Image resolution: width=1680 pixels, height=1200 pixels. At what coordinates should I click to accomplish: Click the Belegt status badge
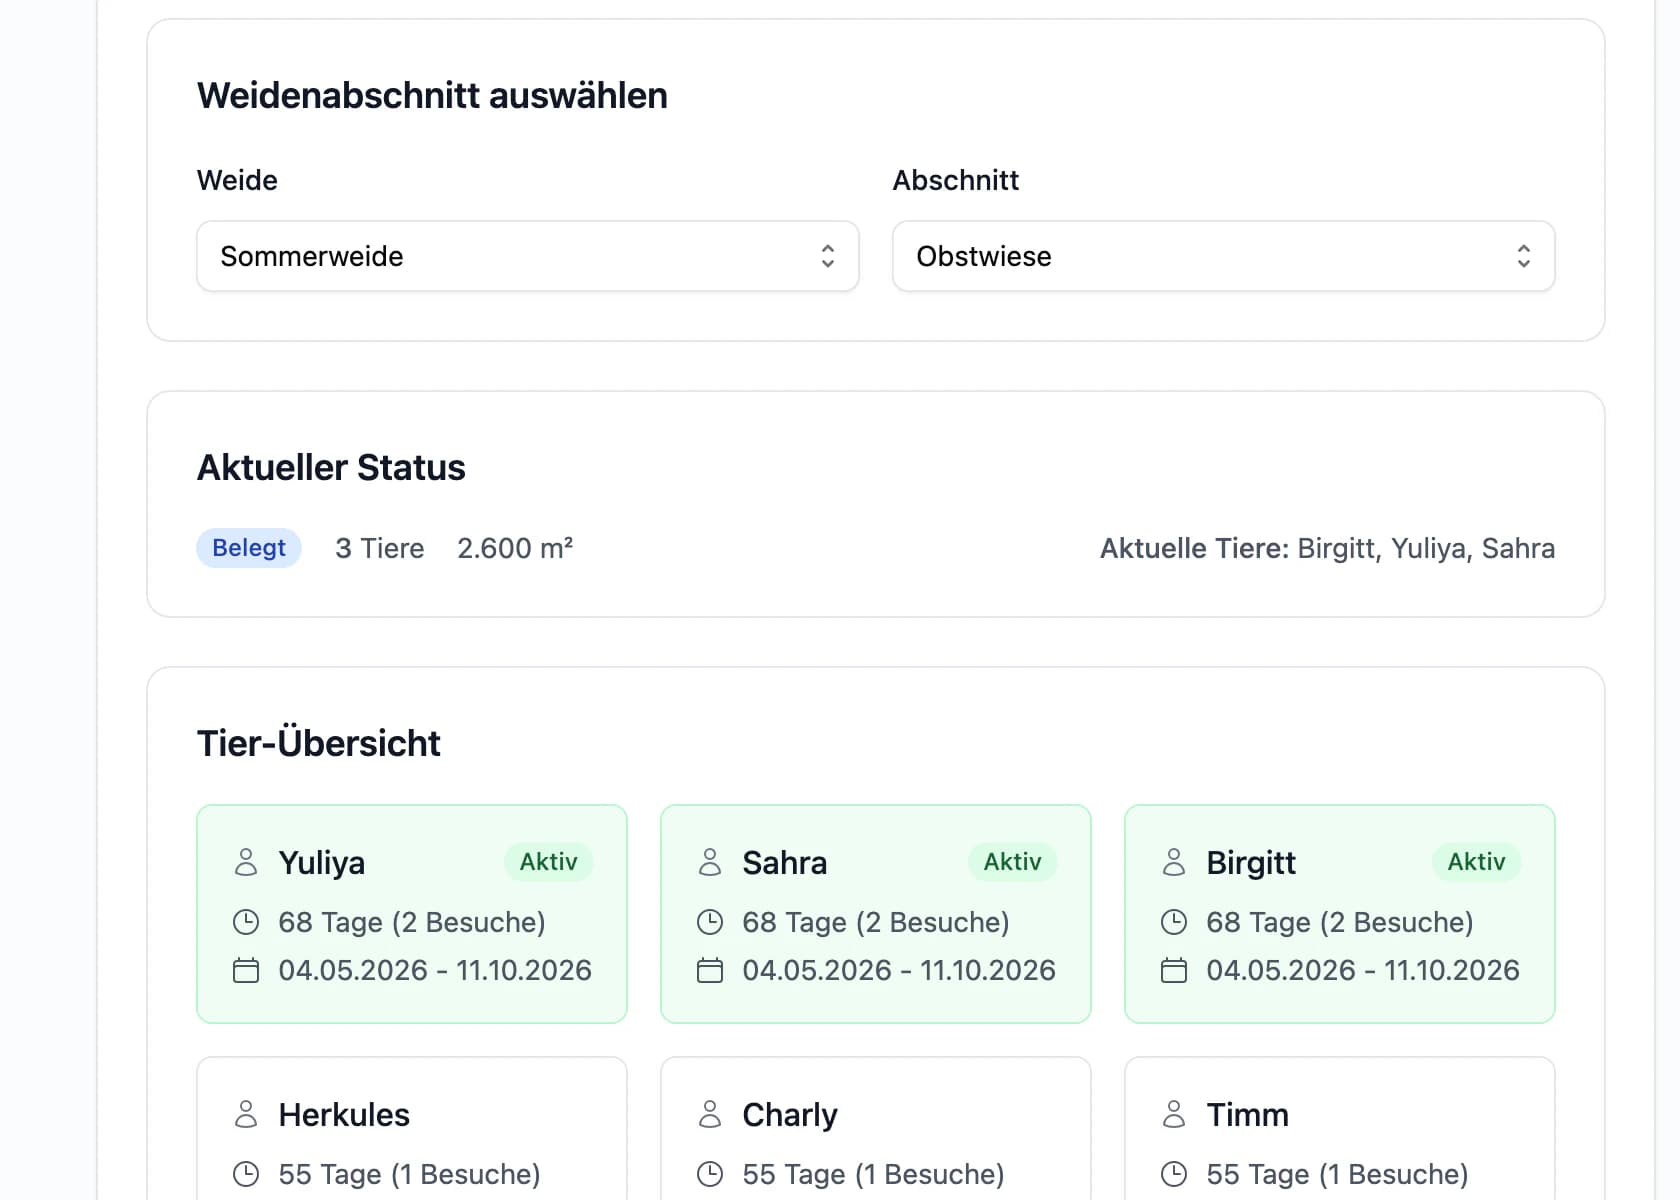click(249, 548)
